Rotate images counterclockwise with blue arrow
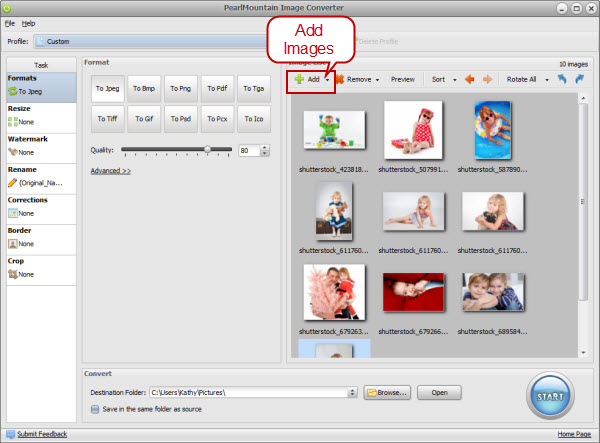The height and width of the screenshot is (443, 600). [562, 79]
